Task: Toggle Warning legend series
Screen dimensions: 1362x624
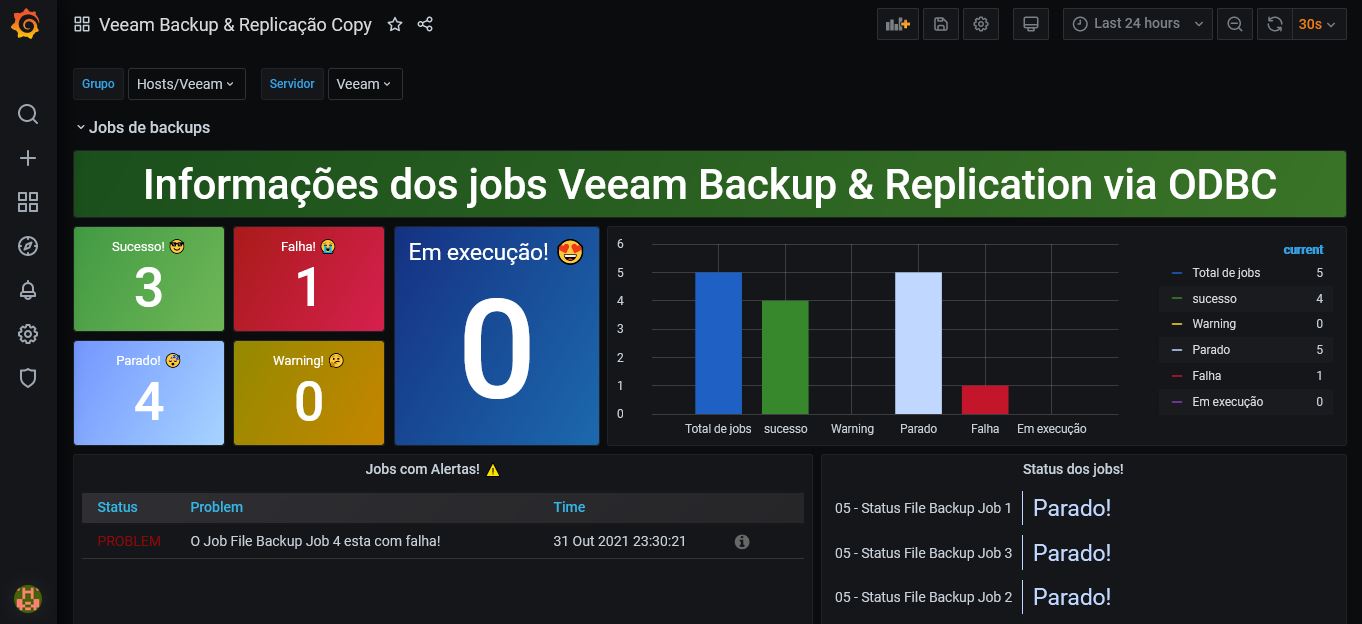Action: click(1214, 324)
